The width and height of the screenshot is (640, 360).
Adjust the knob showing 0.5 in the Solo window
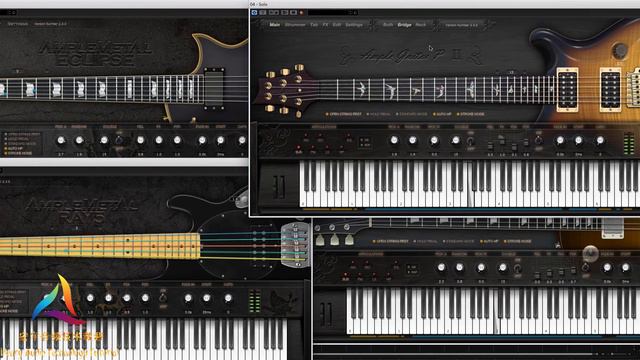pos(434,140)
